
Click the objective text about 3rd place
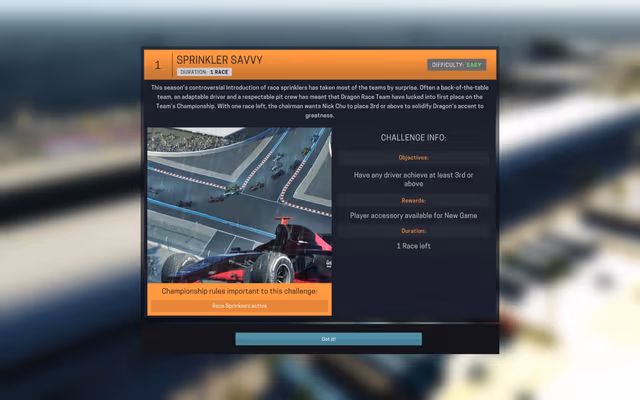[x=414, y=179]
